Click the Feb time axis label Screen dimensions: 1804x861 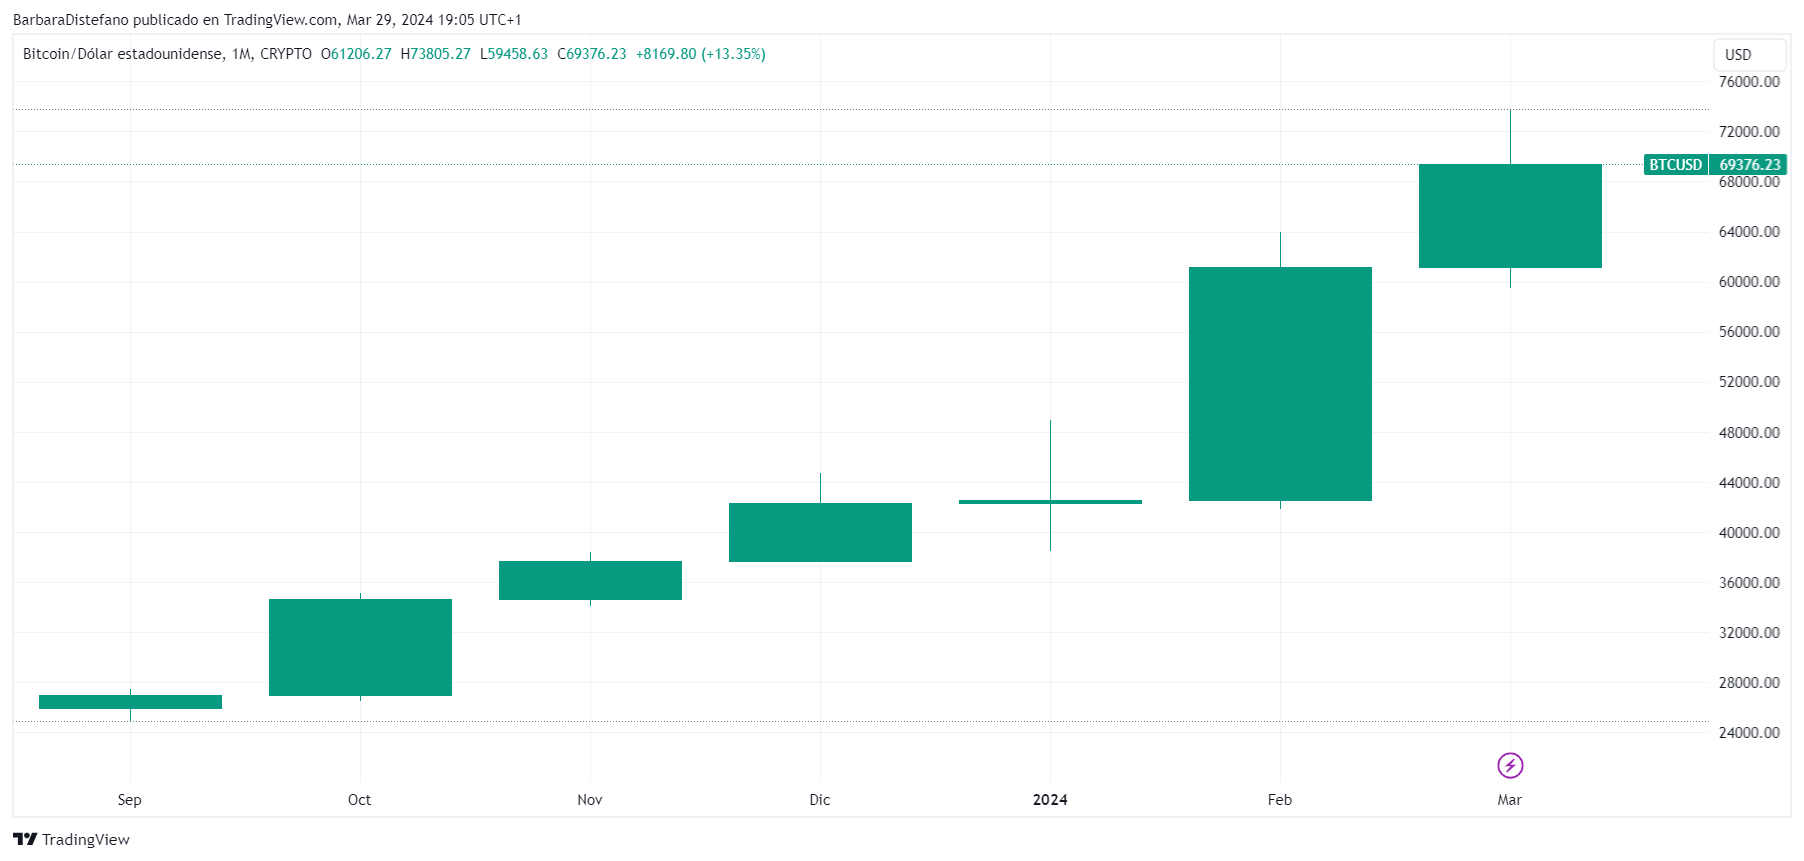point(1280,800)
